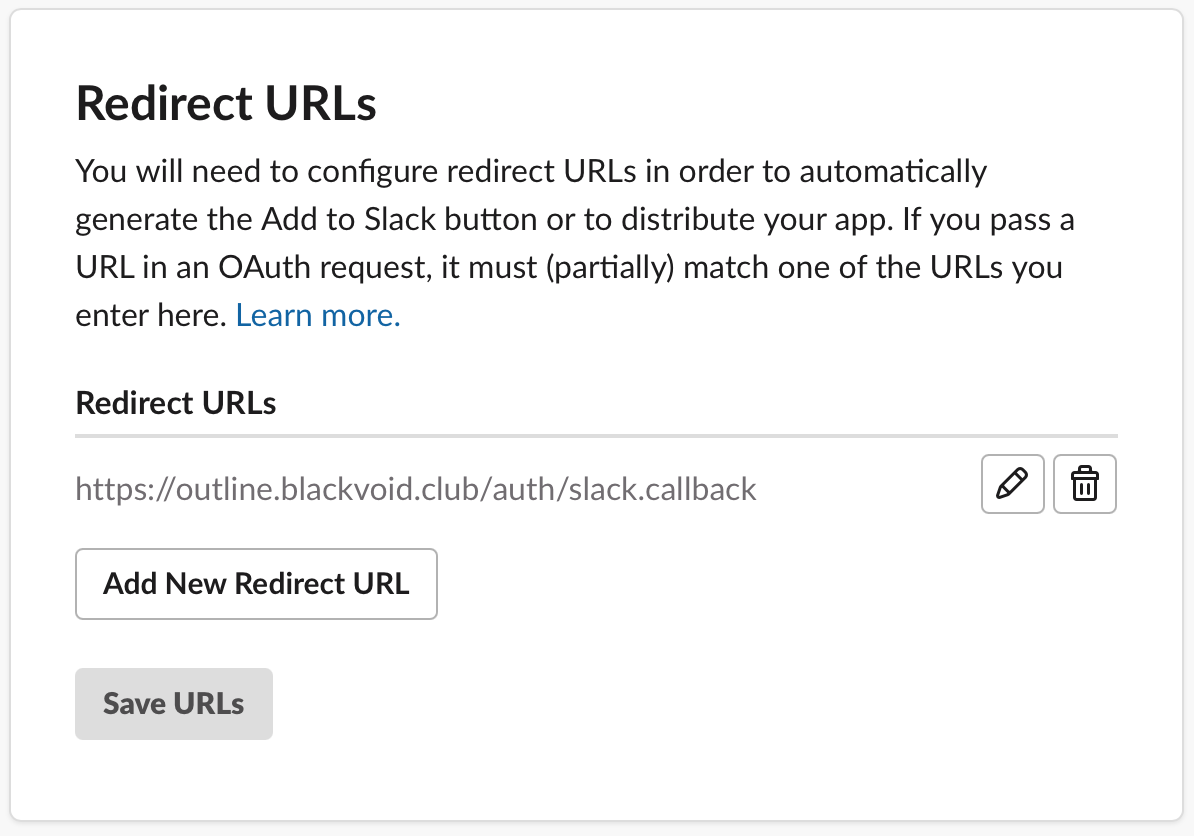Delete the redirect URL with the trash icon

(1085, 485)
